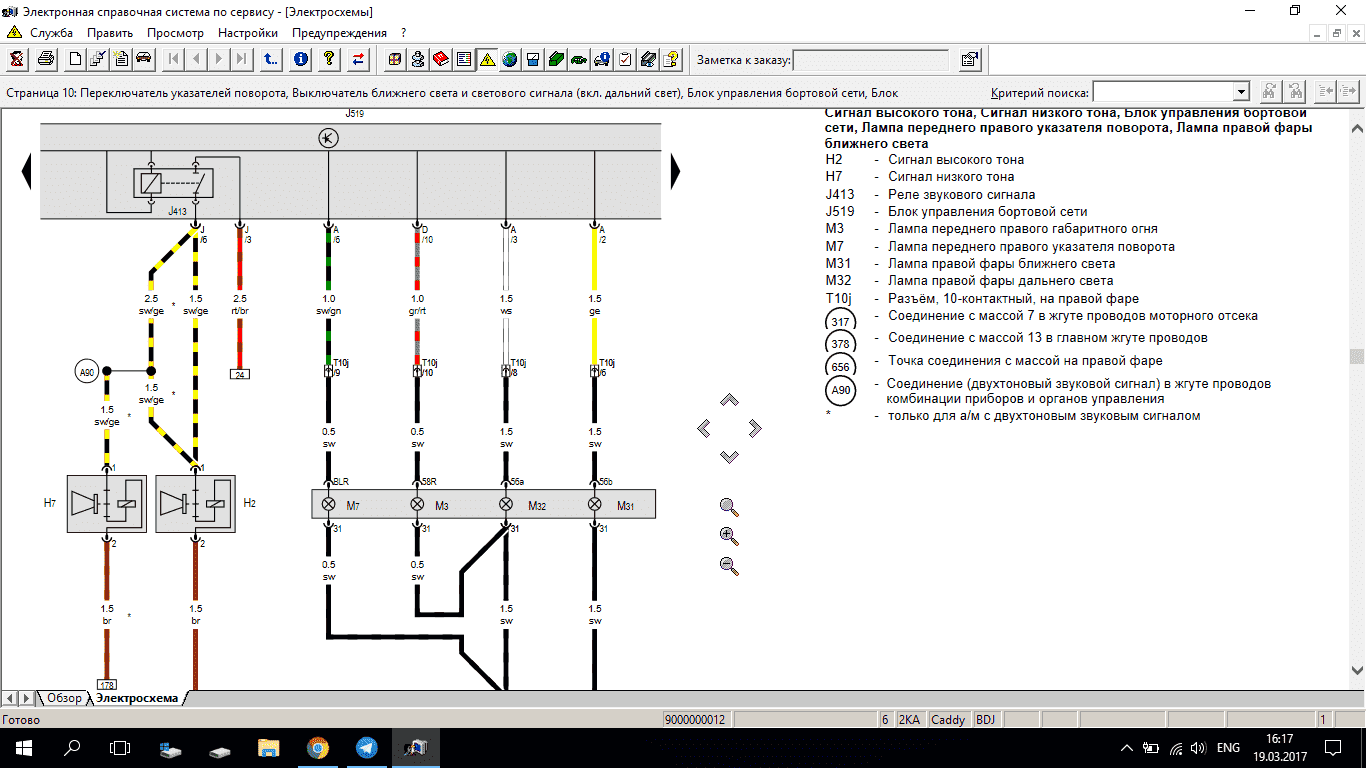
Task: Click the car vehicle selection icon
Action: [143, 59]
